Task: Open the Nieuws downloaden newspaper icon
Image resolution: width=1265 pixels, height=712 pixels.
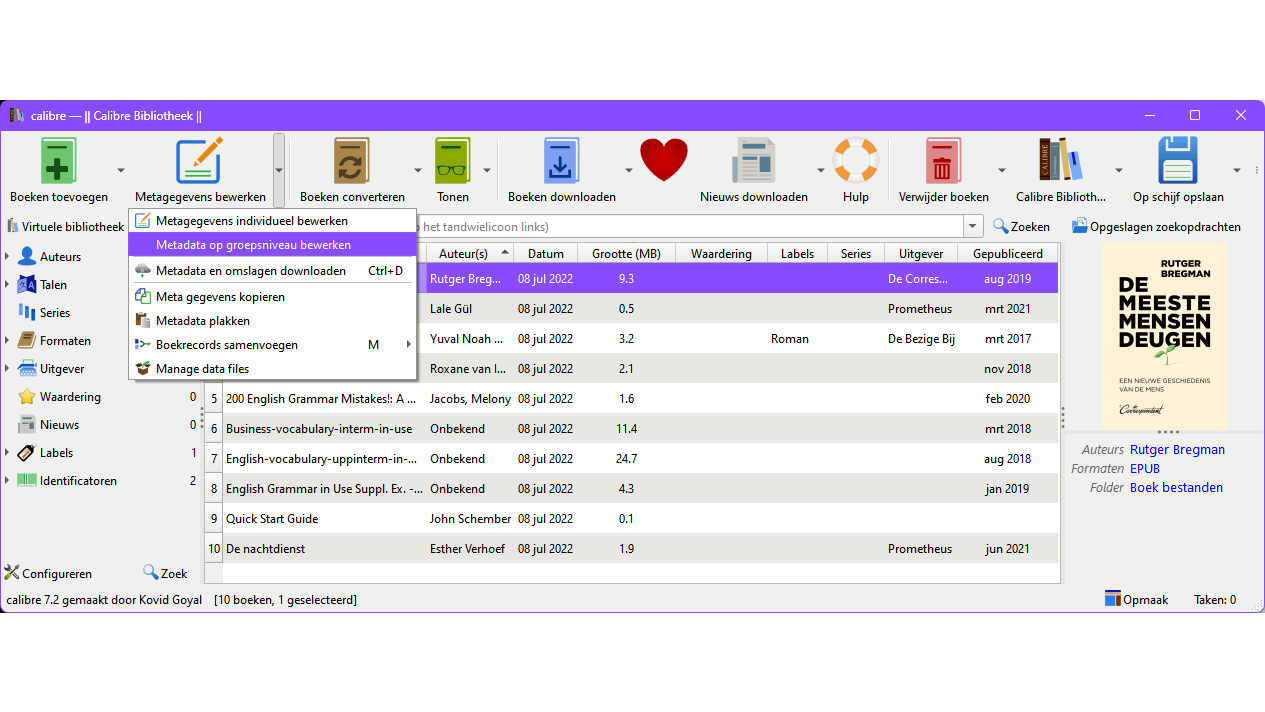Action: [754, 161]
